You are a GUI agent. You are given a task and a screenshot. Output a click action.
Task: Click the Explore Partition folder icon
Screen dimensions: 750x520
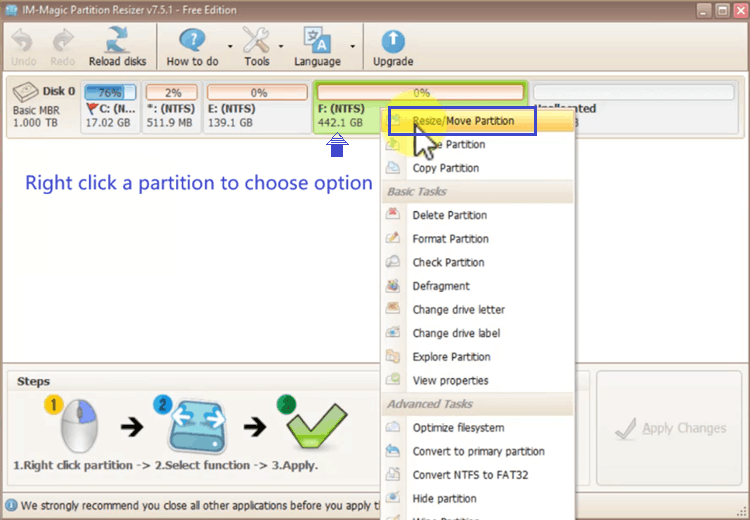tap(393, 356)
